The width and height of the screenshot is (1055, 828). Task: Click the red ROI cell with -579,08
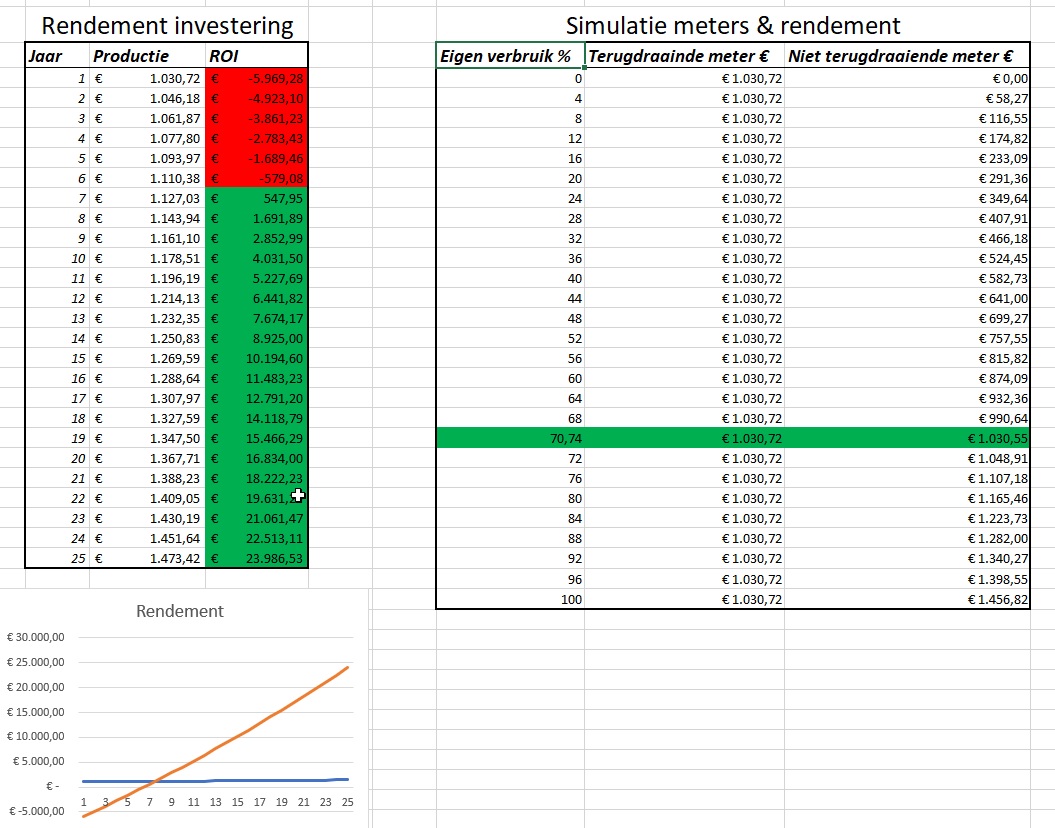click(x=257, y=178)
